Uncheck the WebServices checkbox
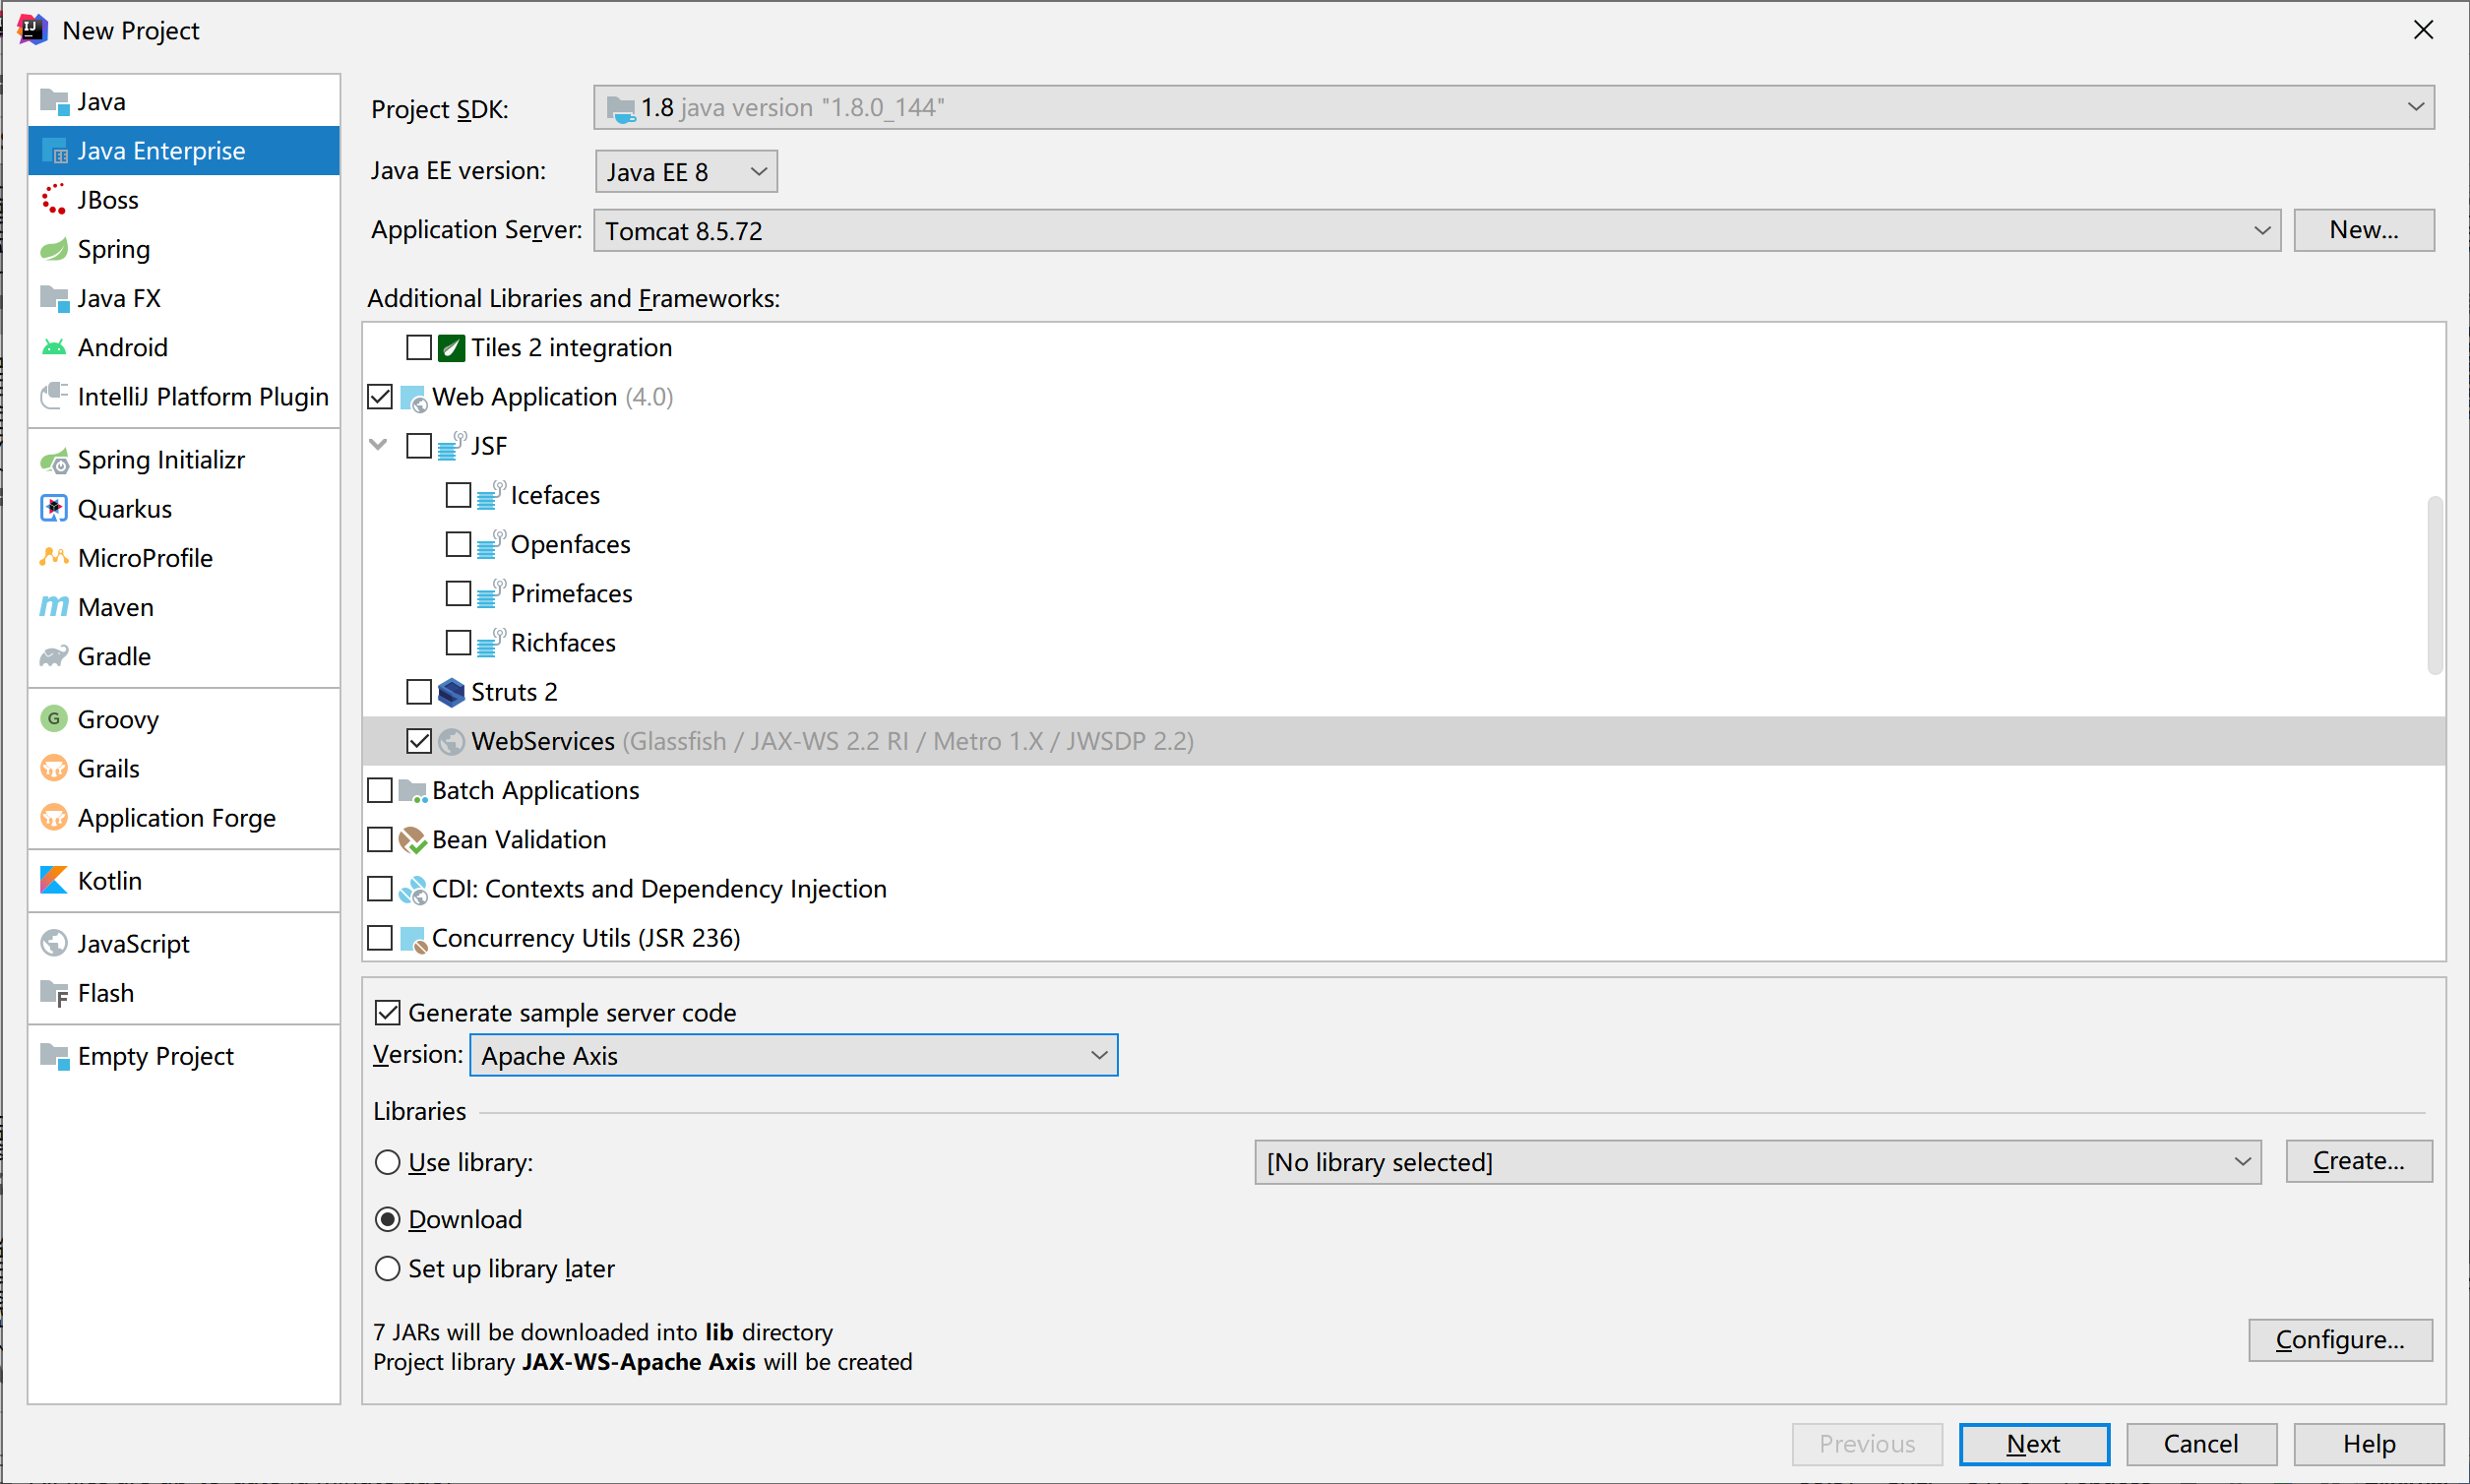This screenshot has width=2470, height=1484. click(419, 741)
